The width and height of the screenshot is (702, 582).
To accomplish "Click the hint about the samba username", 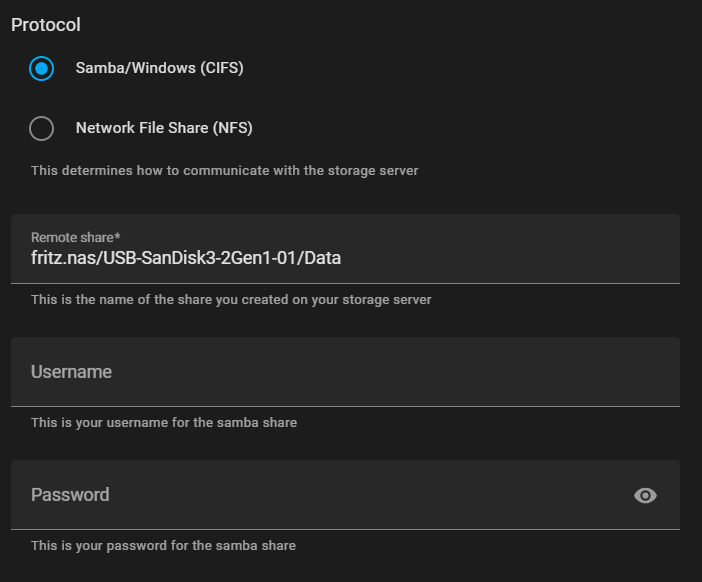I will click(x=164, y=423).
